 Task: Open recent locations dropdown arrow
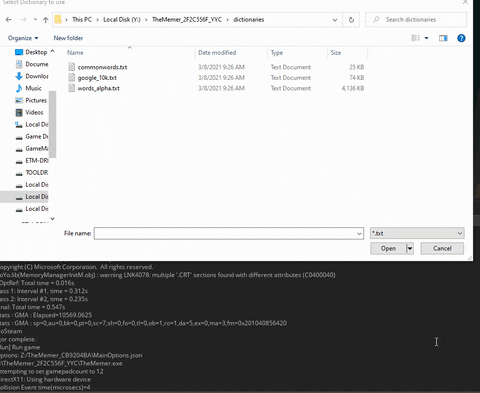click(x=35, y=20)
